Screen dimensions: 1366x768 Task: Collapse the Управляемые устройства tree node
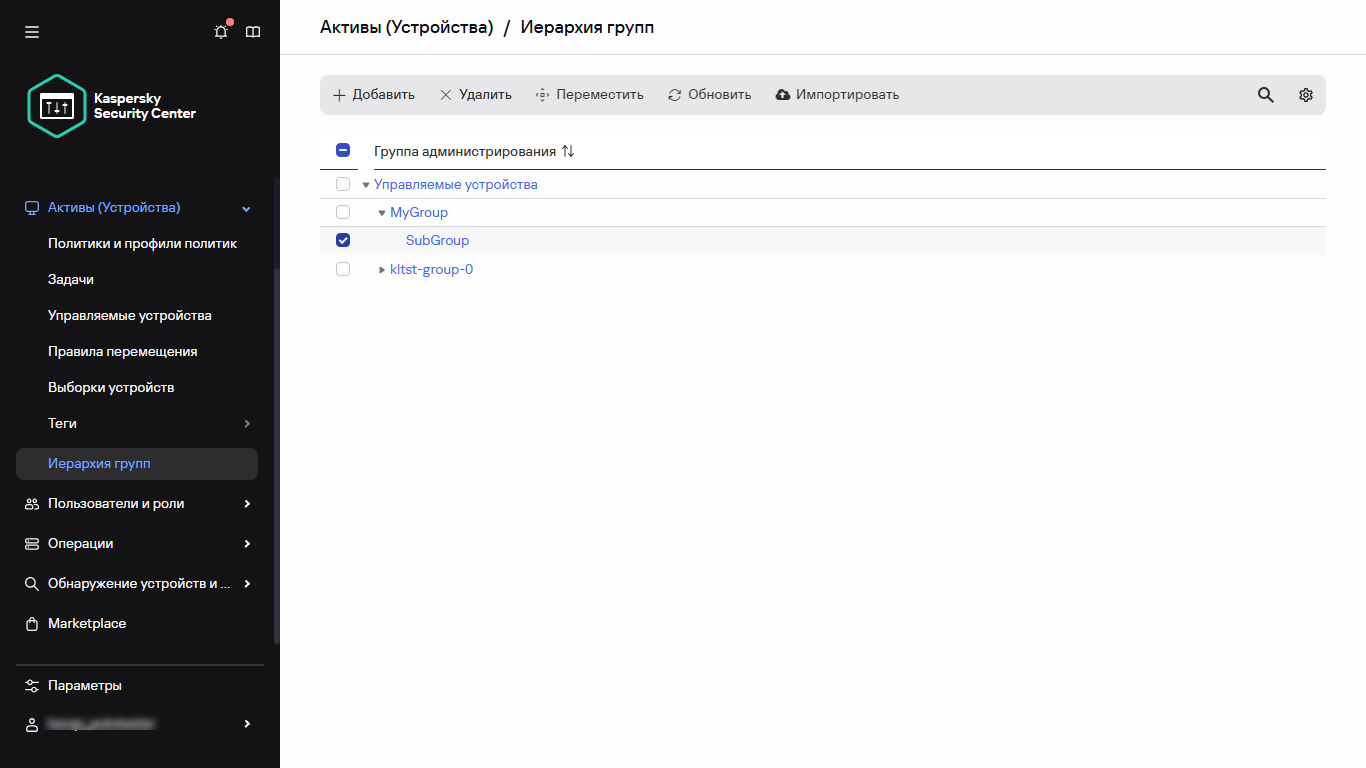tap(365, 184)
